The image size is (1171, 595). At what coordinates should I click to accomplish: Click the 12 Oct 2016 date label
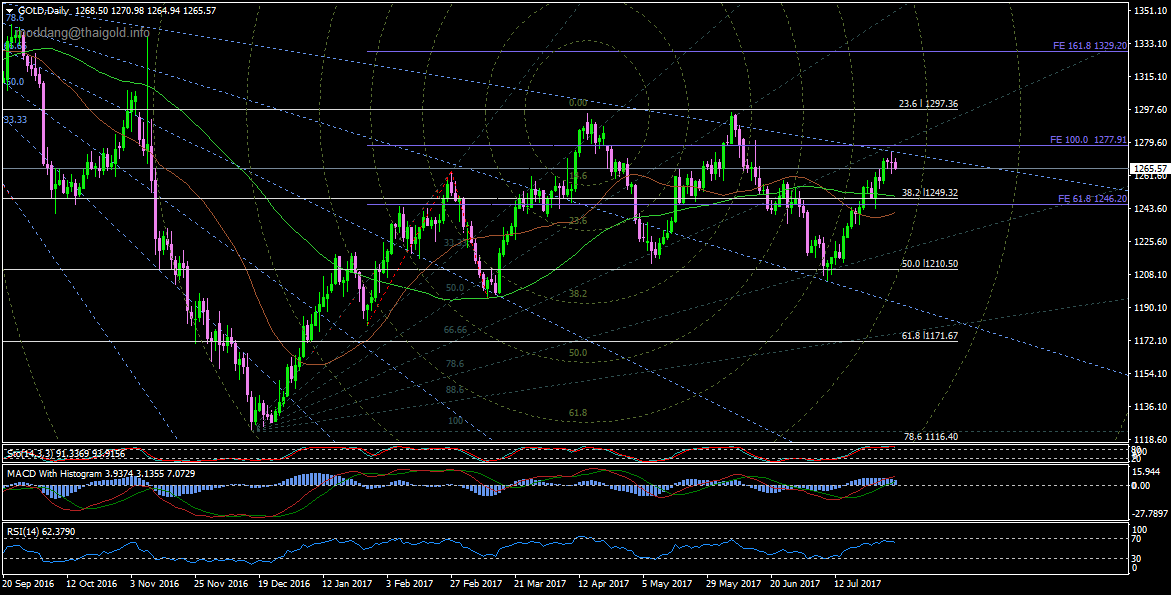[92, 583]
